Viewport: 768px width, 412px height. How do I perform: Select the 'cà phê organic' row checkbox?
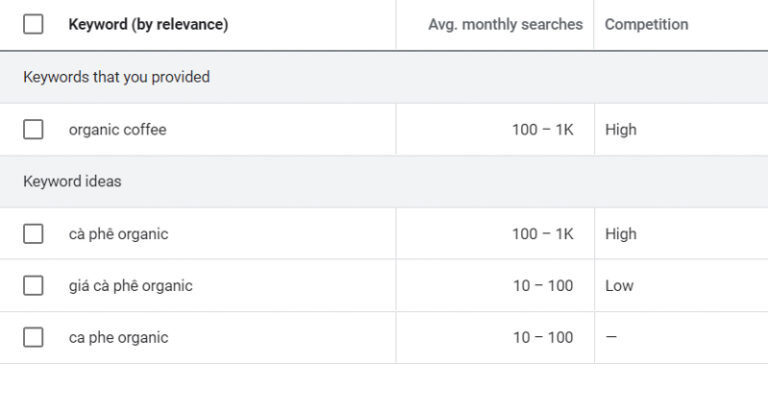click(33, 234)
